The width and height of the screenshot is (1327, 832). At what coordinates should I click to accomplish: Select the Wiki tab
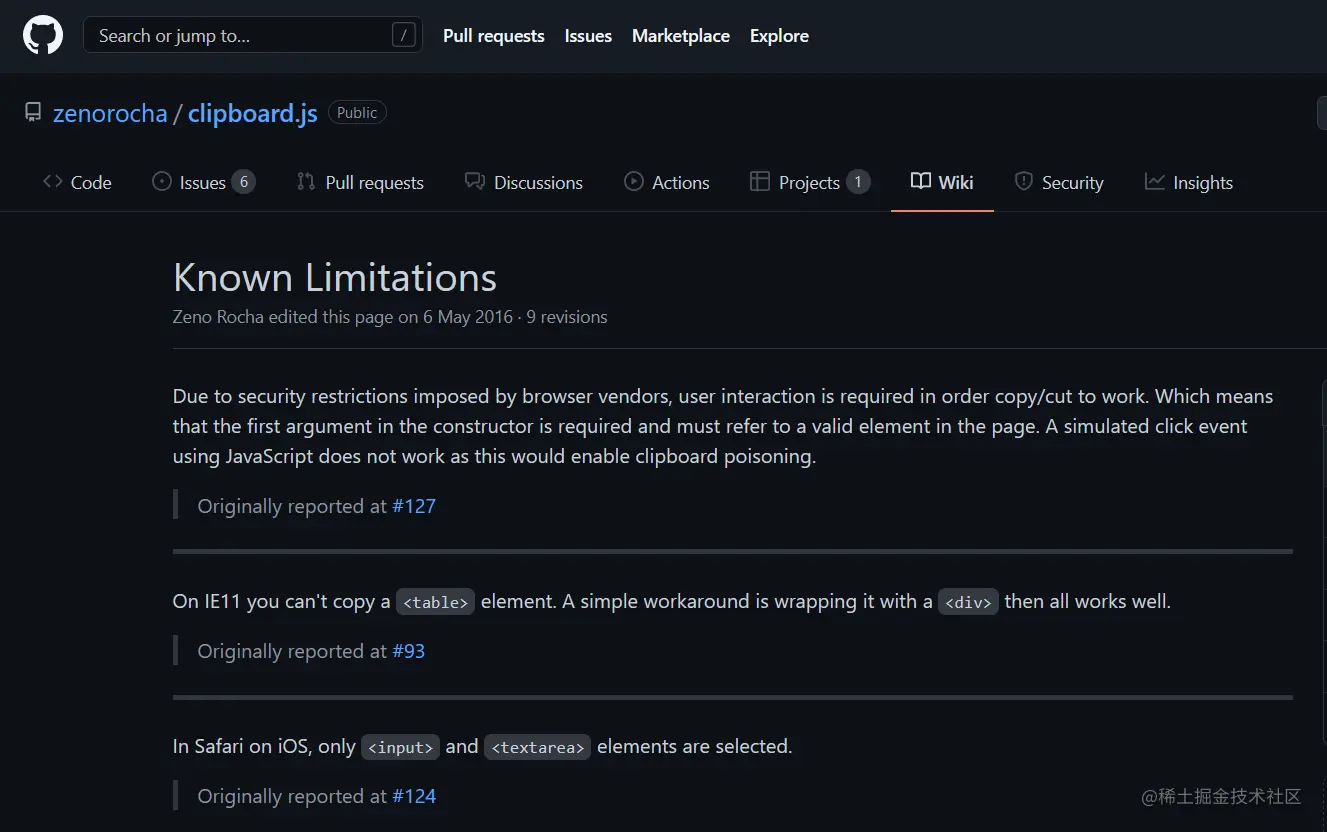coord(942,182)
